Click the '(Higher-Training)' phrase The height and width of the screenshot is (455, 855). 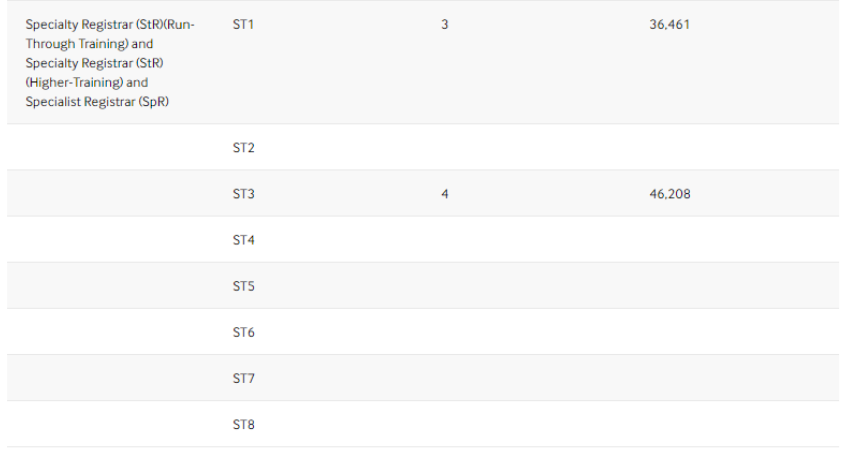coord(74,83)
